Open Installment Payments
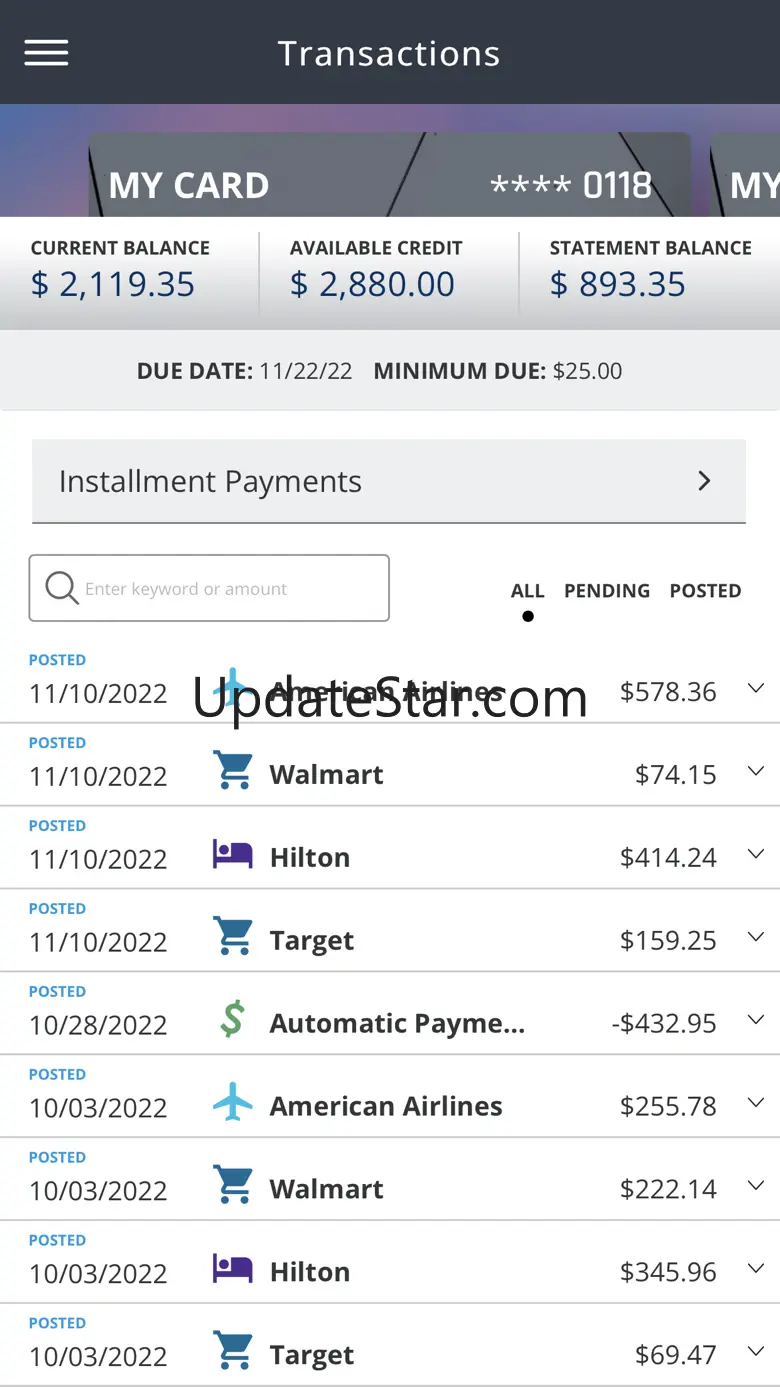 [389, 481]
